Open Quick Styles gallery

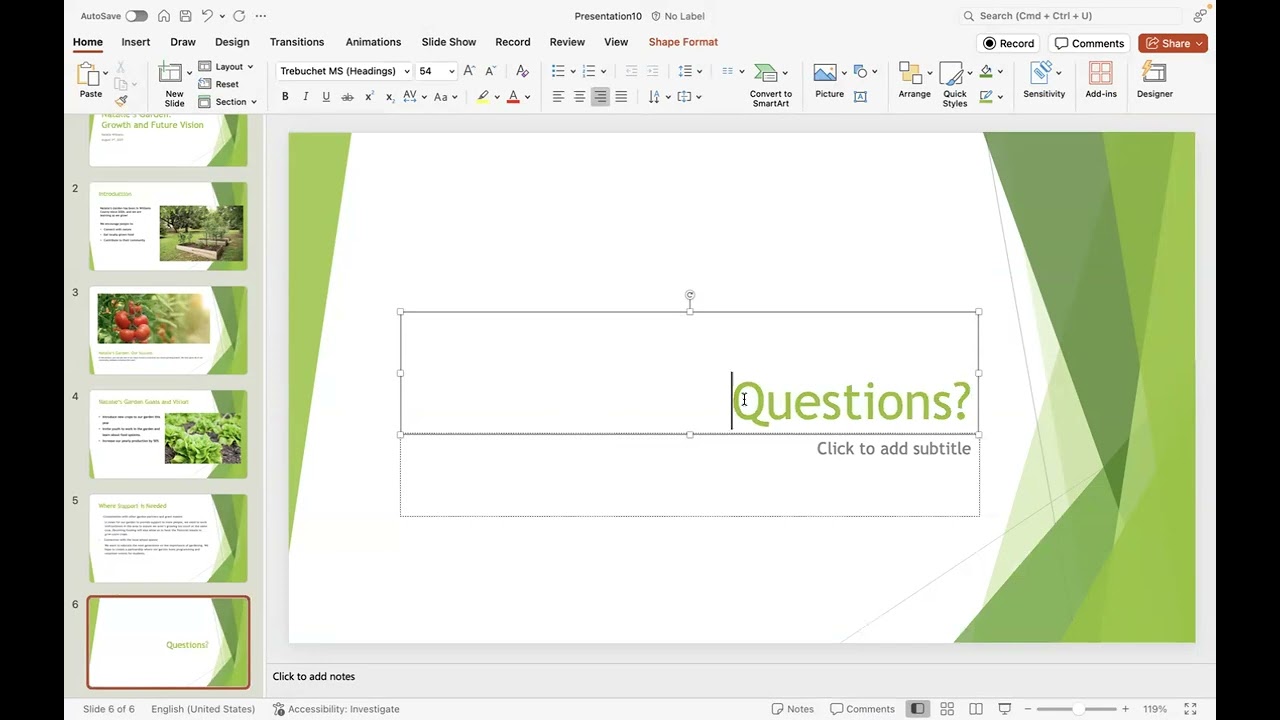pos(955,85)
